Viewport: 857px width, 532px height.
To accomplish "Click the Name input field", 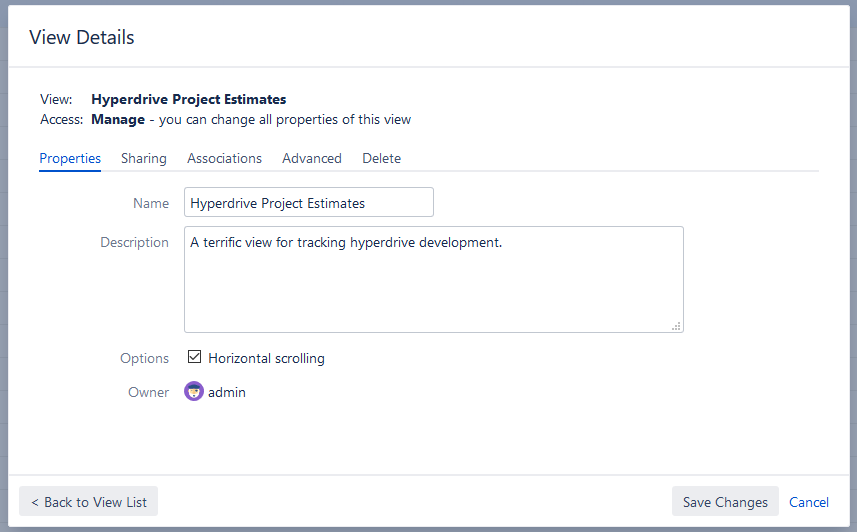I will (309, 203).
